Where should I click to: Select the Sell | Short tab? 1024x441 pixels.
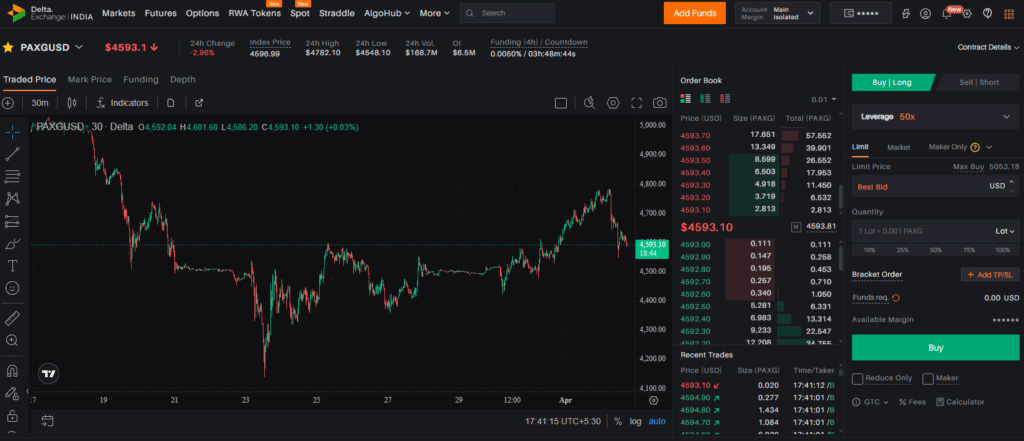point(979,82)
